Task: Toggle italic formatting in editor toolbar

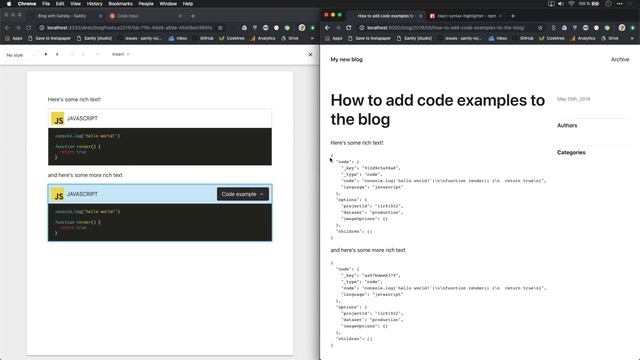Action: click(x=57, y=54)
